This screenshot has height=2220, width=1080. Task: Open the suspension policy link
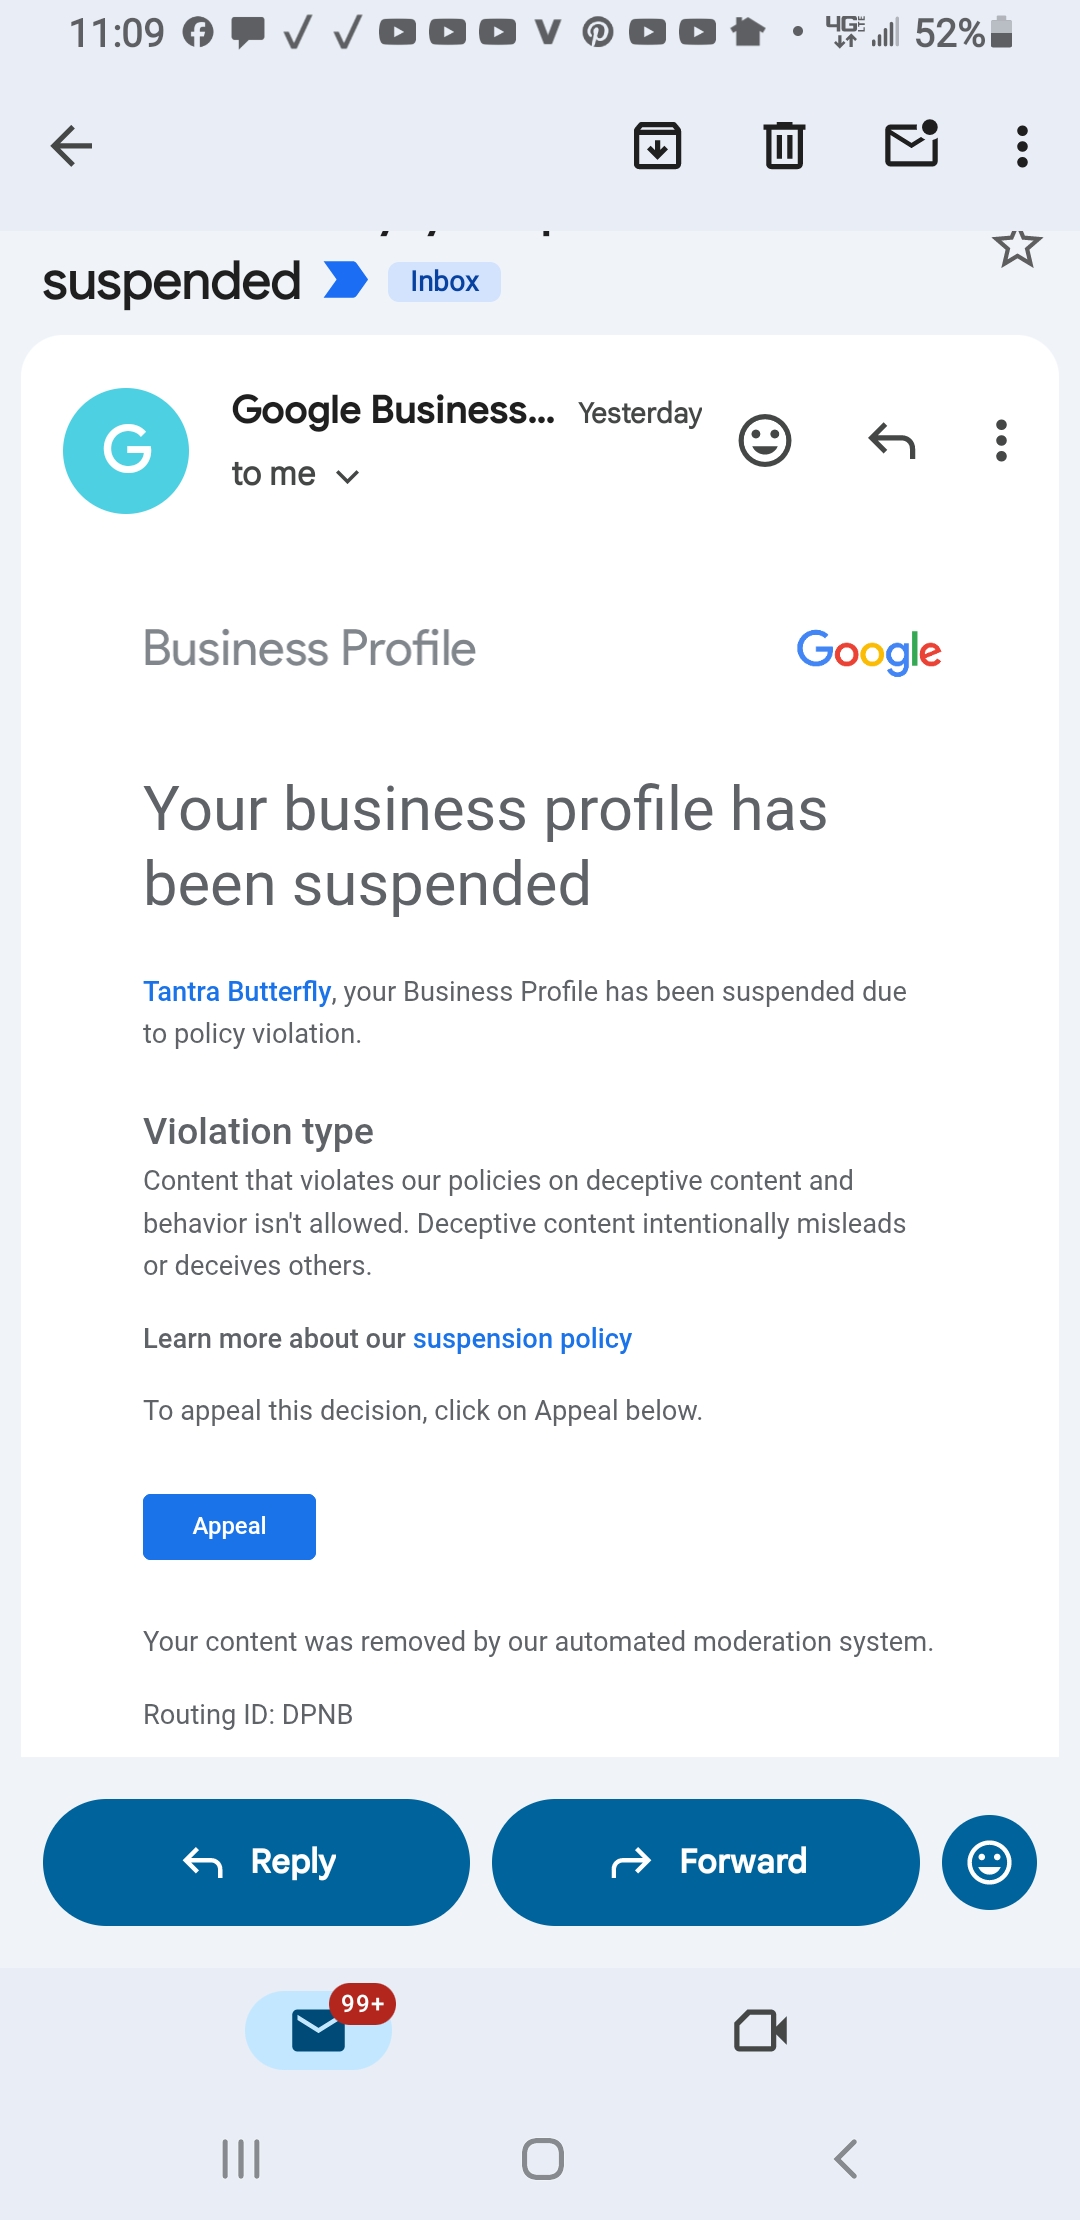pos(522,1338)
